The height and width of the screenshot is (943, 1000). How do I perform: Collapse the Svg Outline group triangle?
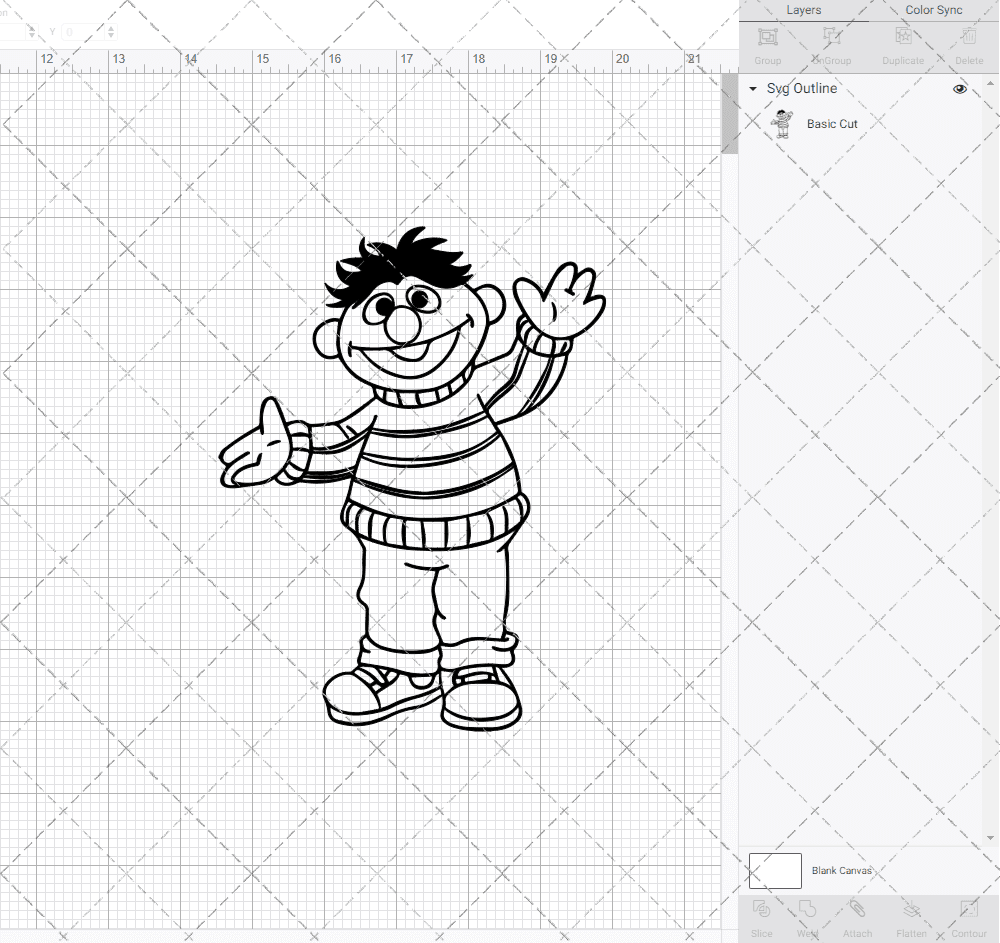click(x=752, y=88)
